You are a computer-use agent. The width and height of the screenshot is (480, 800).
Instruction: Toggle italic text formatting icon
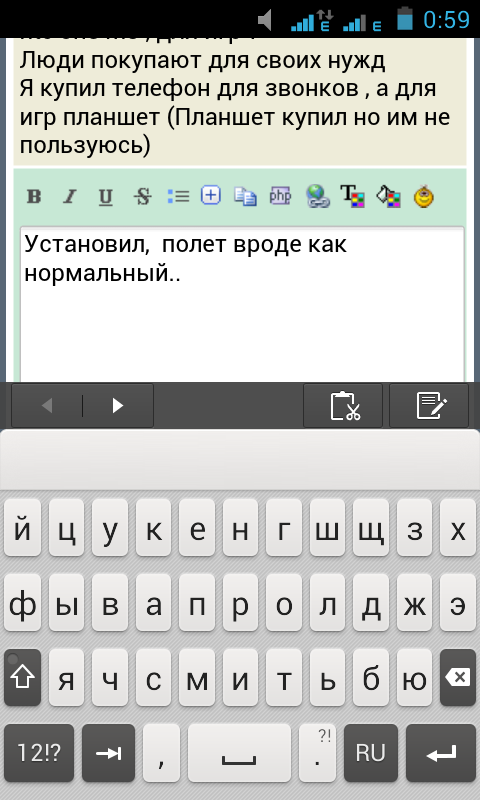tap(70, 196)
